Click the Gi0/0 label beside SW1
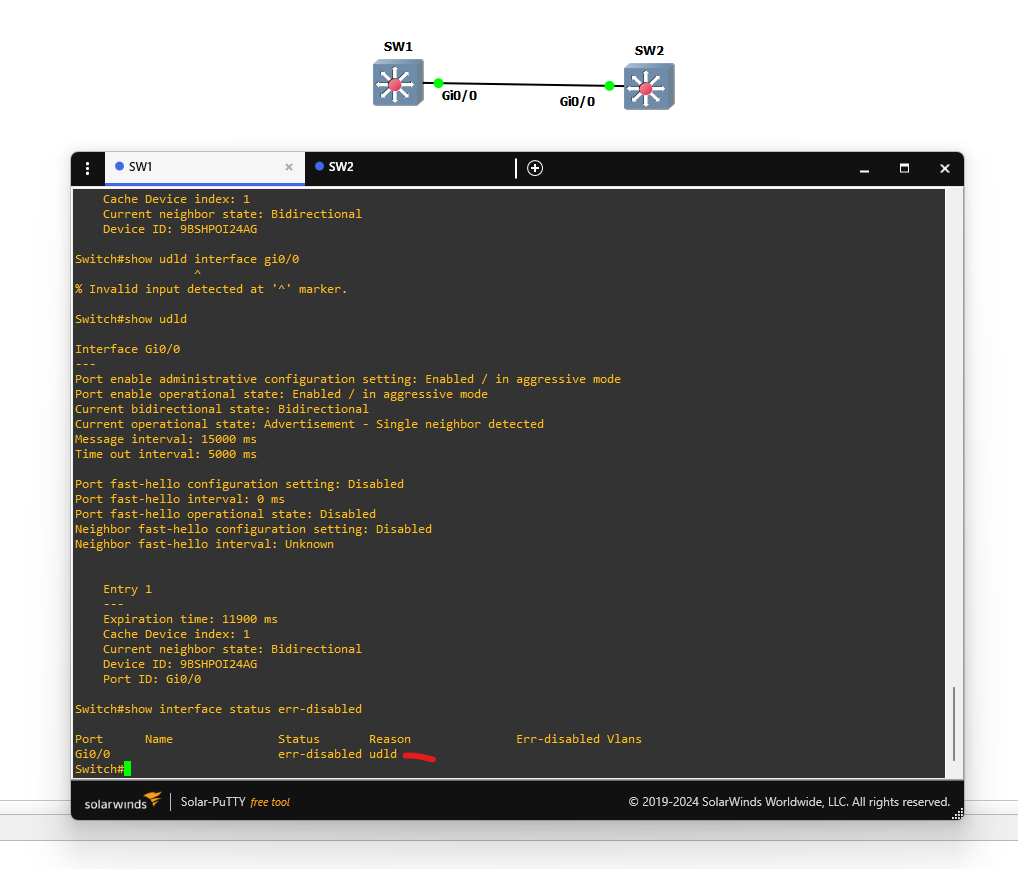The height and width of the screenshot is (869, 1018). pos(459,96)
